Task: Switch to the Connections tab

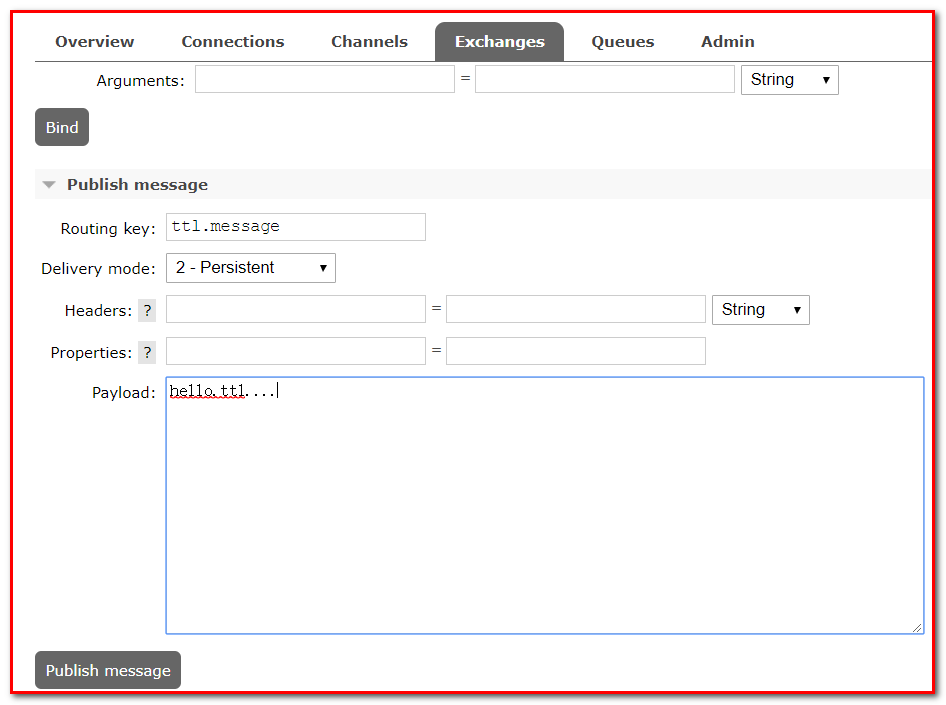Action: (x=233, y=42)
